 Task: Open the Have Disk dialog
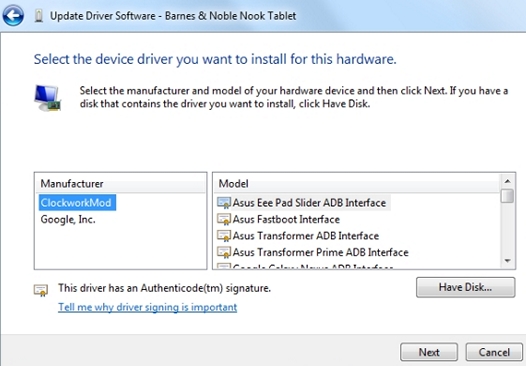[465, 287]
